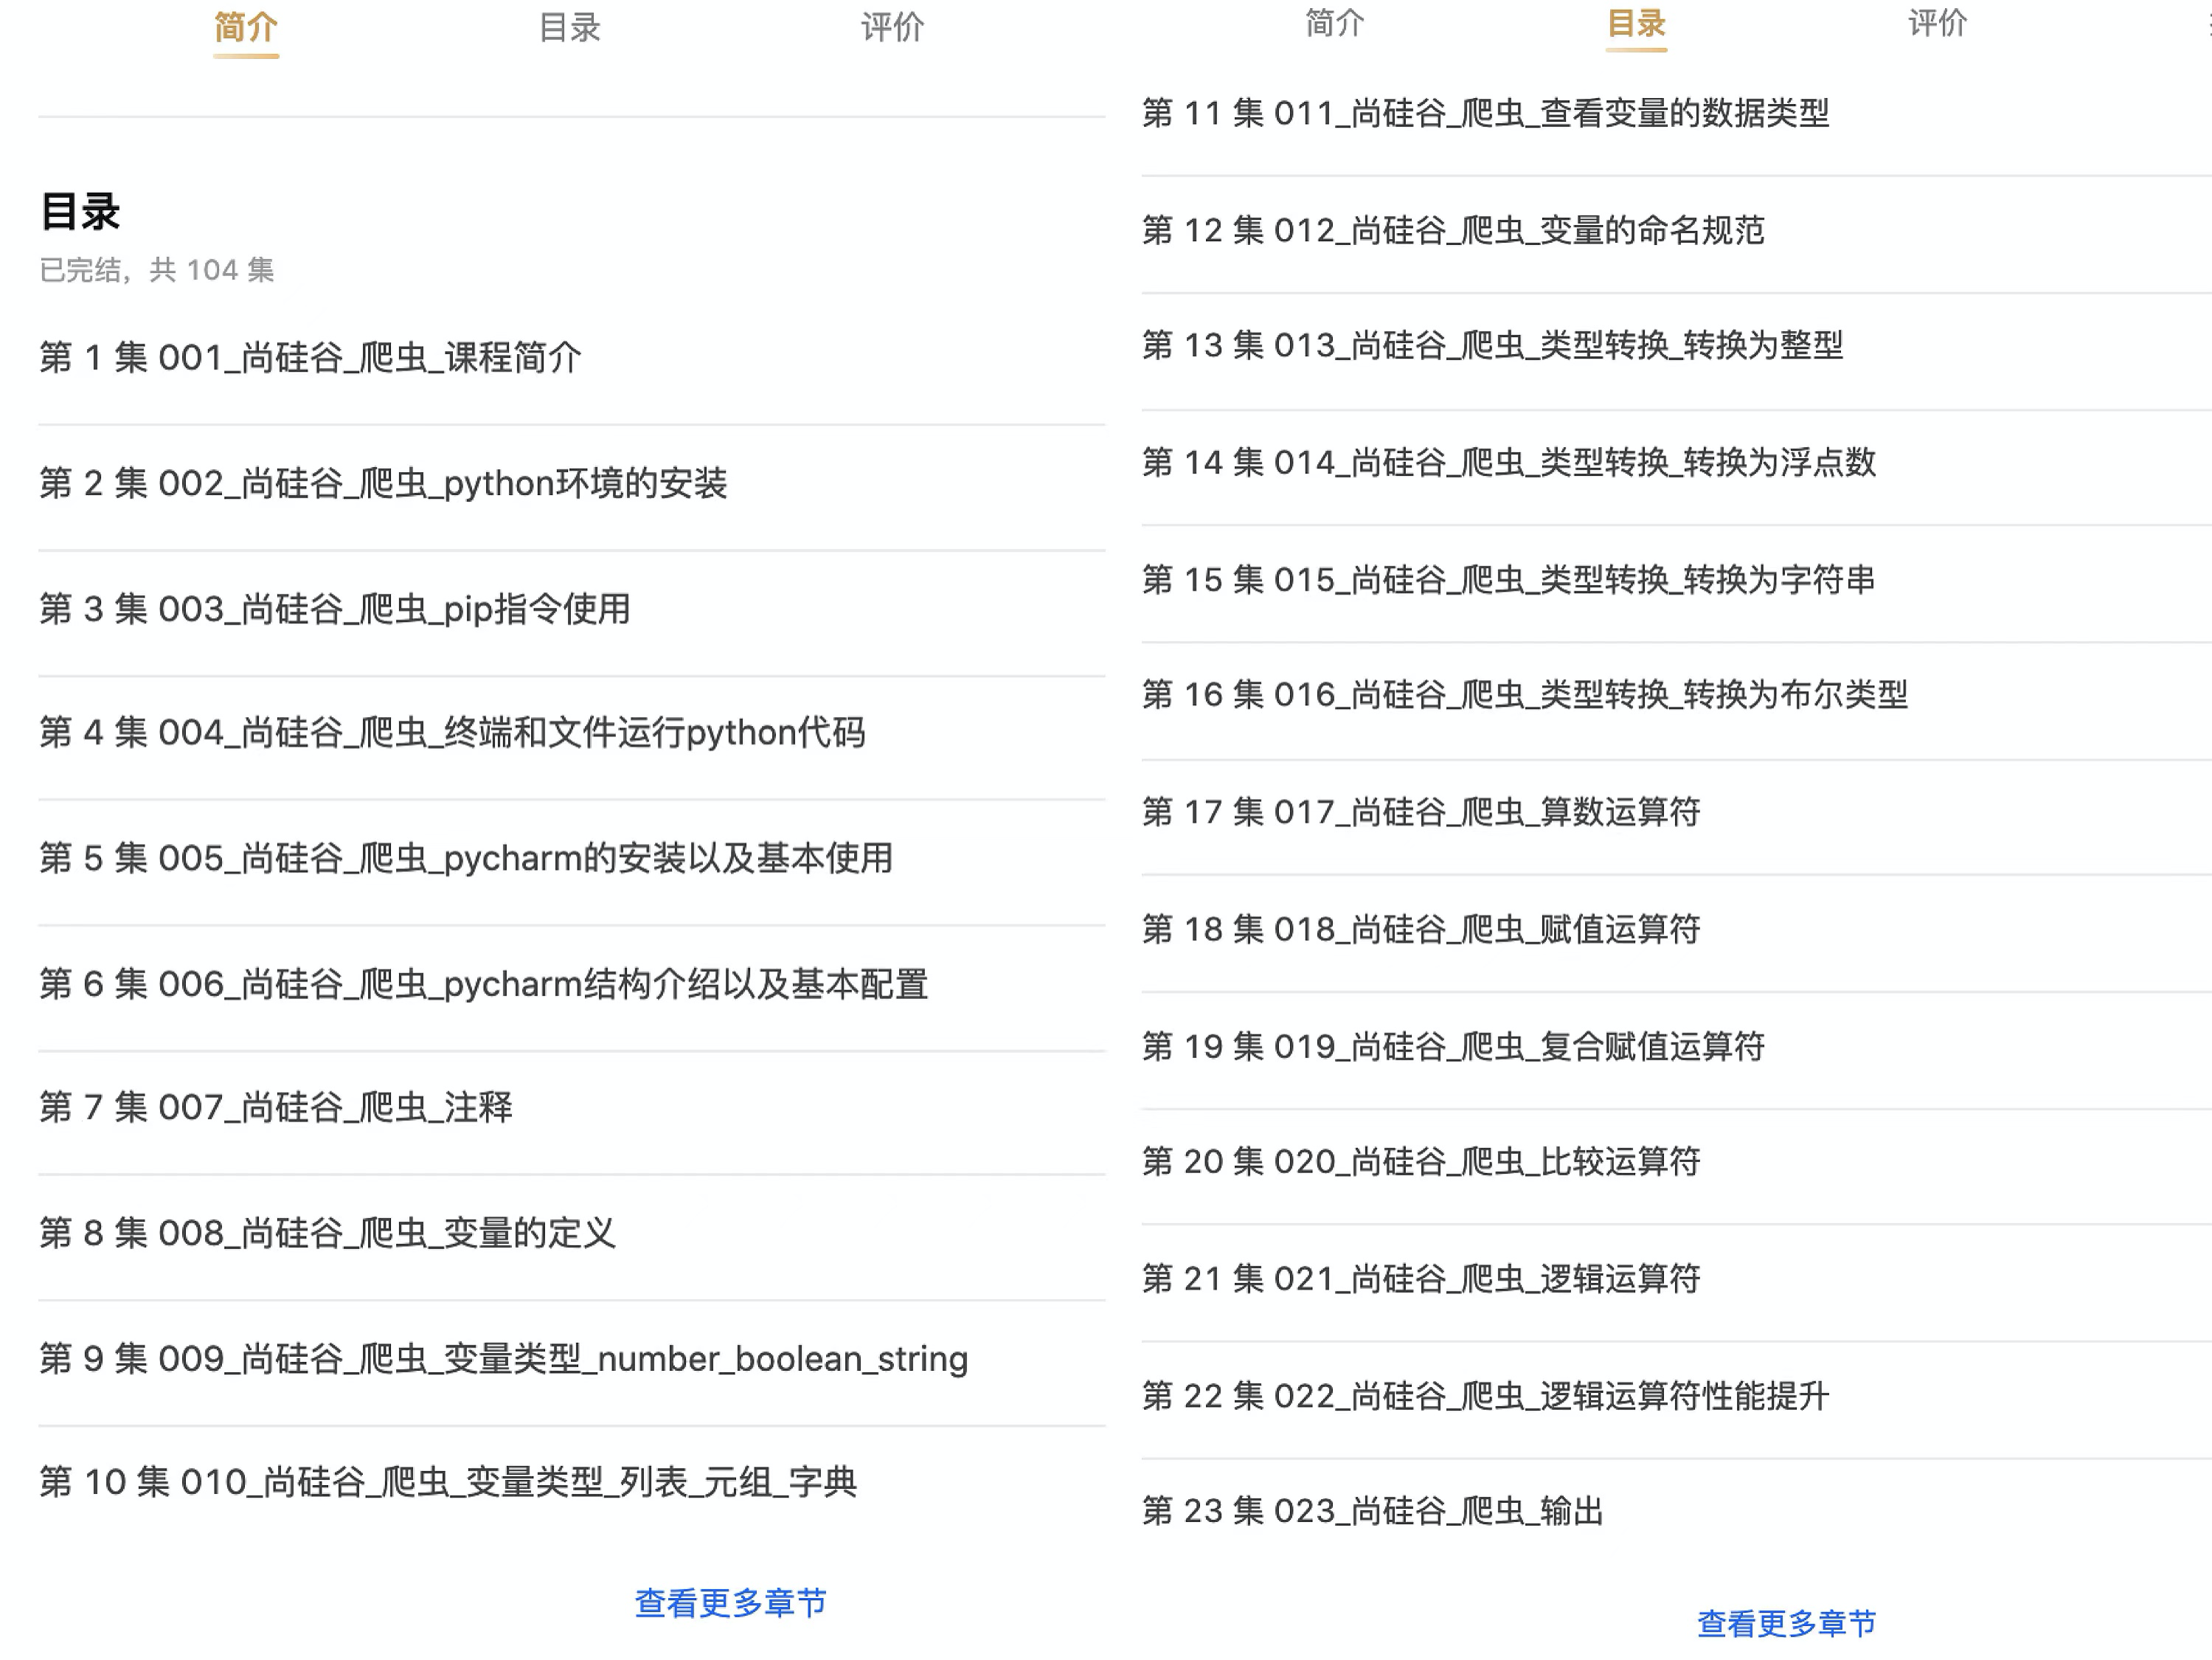
Task: Open episode 5 pycharm的安装以及基本使用
Action: point(466,858)
